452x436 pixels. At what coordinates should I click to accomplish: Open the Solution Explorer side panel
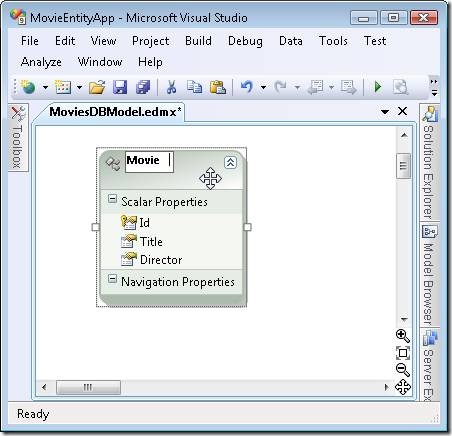point(429,162)
